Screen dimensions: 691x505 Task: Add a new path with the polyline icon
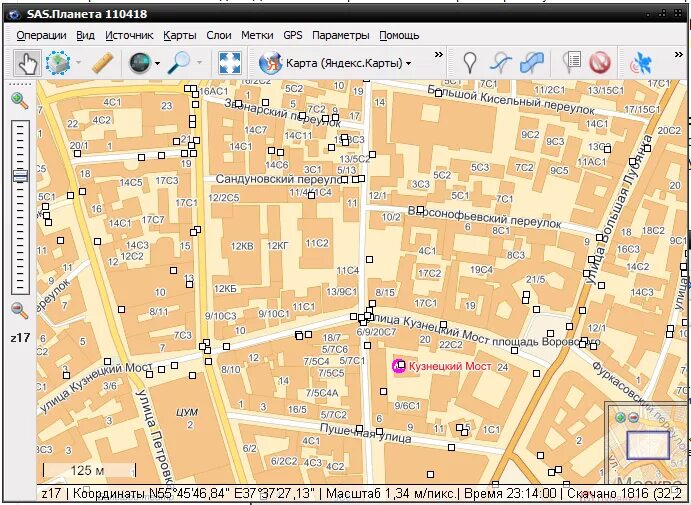[x=501, y=63]
